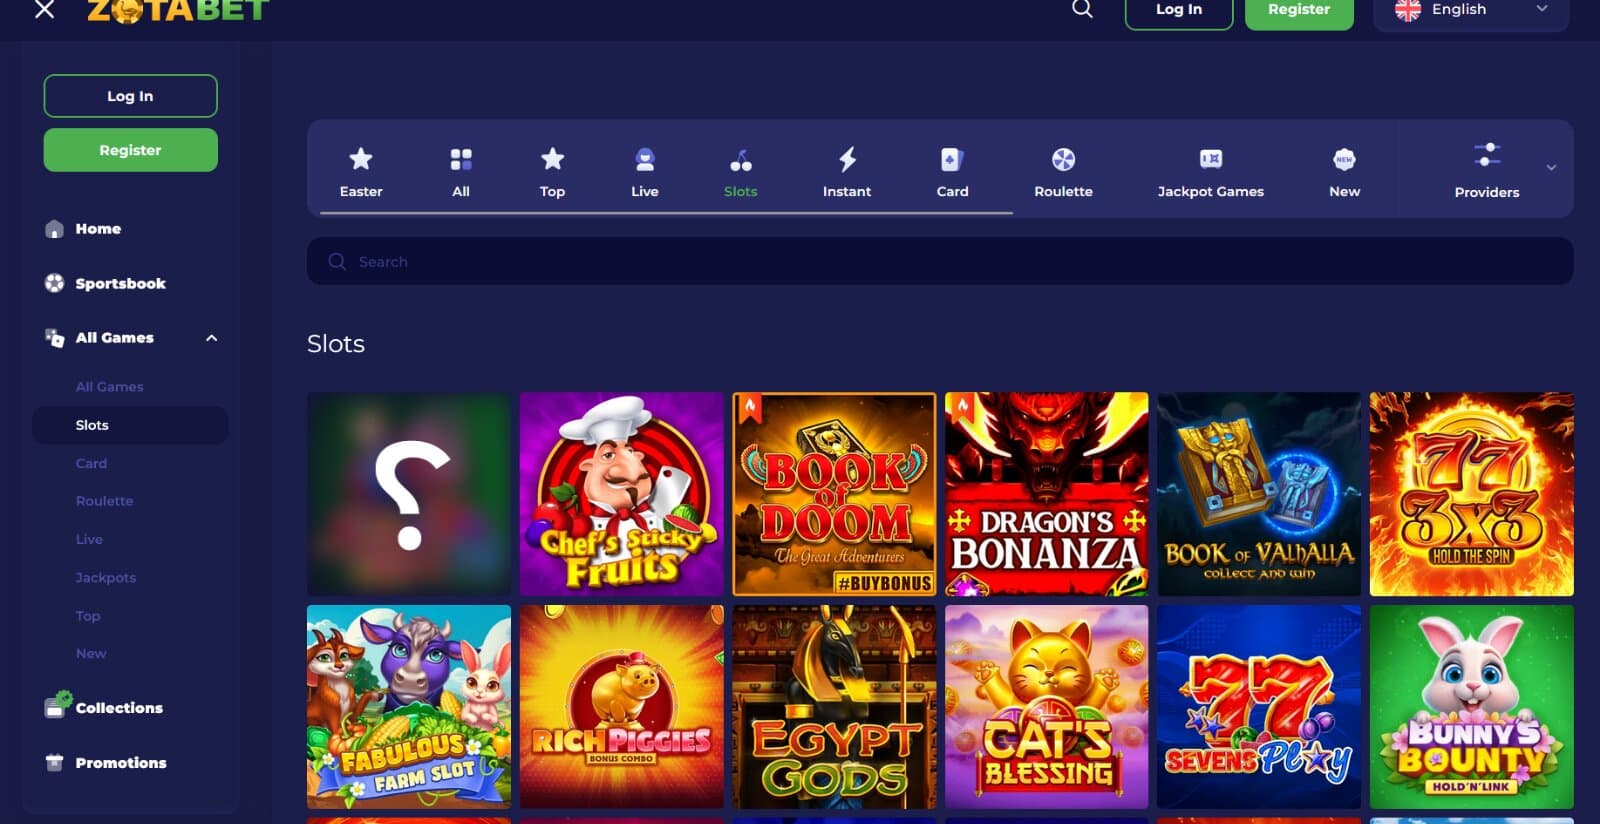Click the Sportsbook soccer ball icon

point(54,283)
